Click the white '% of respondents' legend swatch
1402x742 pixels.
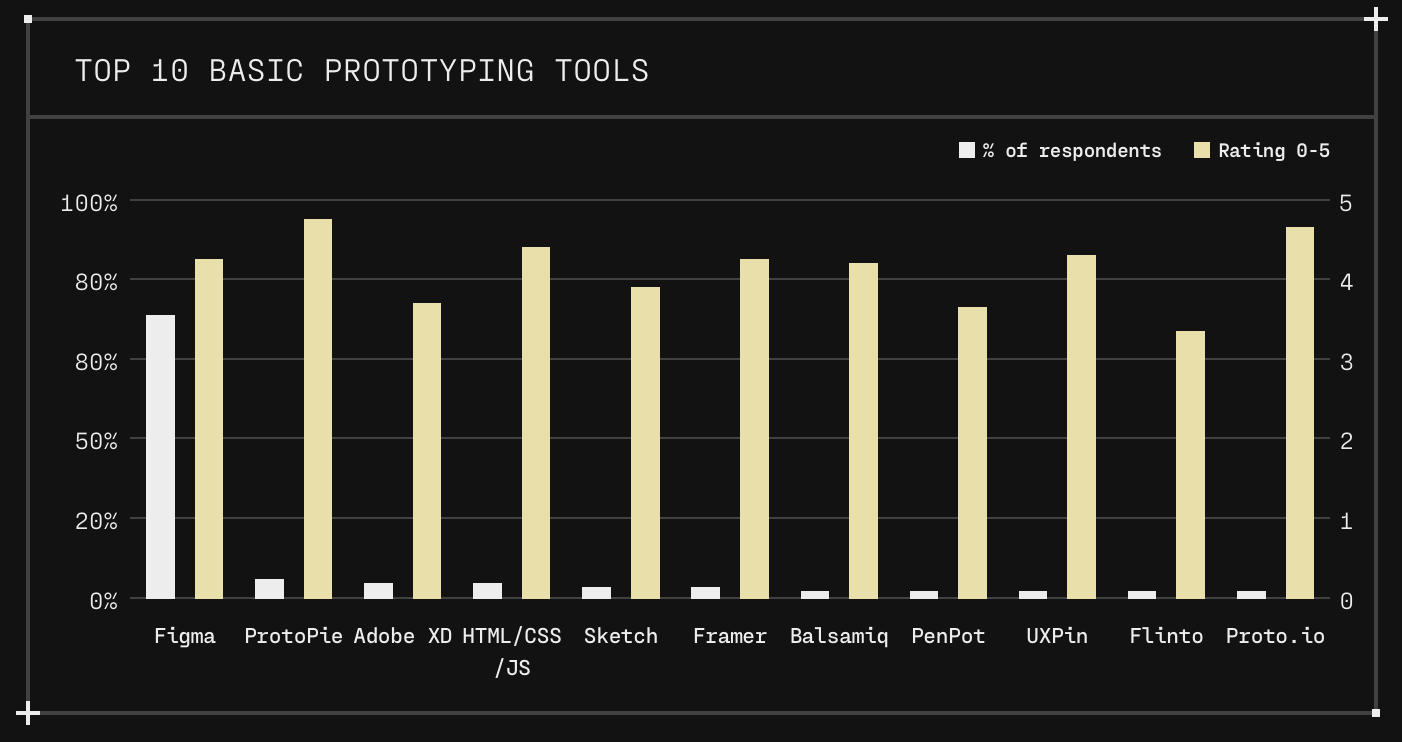pyautogui.click(x=966, y=150)
